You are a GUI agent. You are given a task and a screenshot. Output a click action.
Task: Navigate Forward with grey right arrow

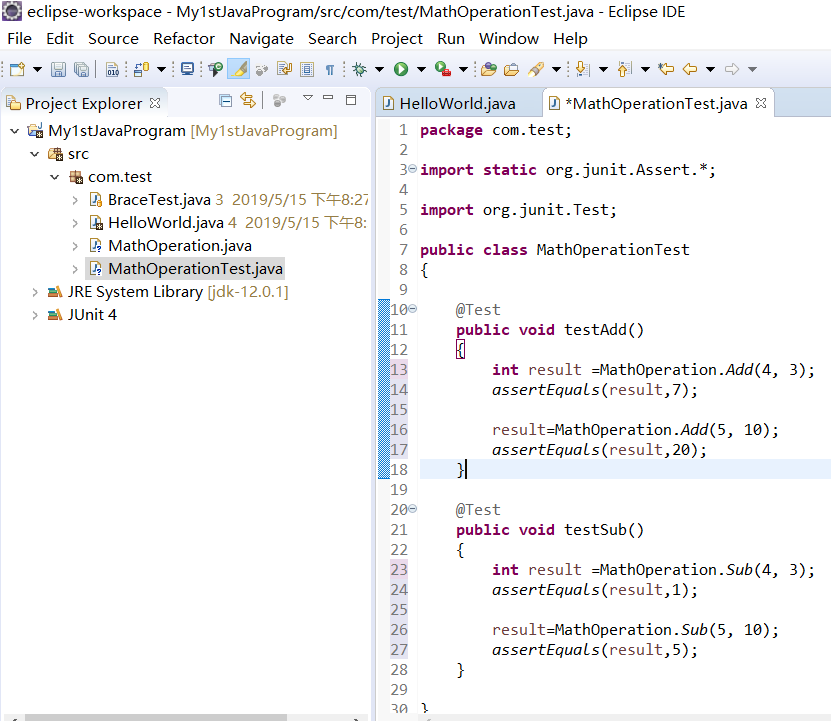click(732, 69)
